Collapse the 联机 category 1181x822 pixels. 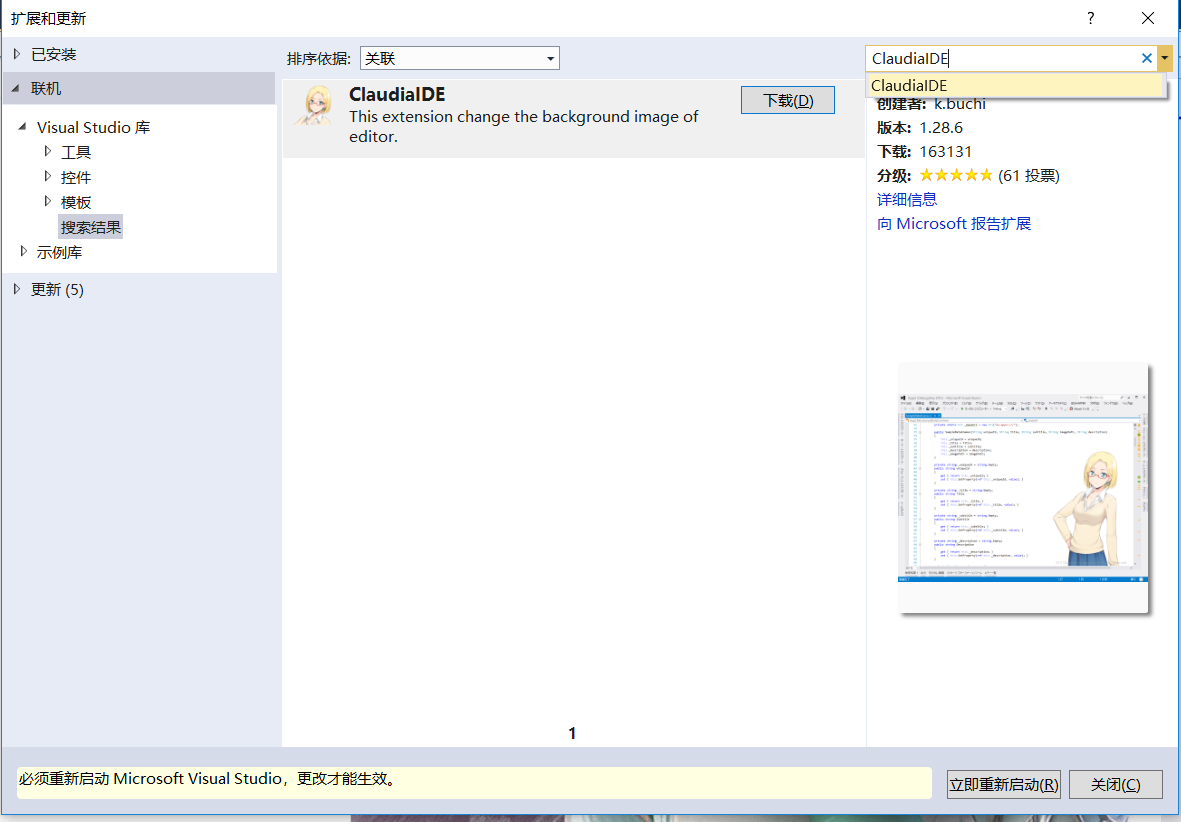coord(16,88)
